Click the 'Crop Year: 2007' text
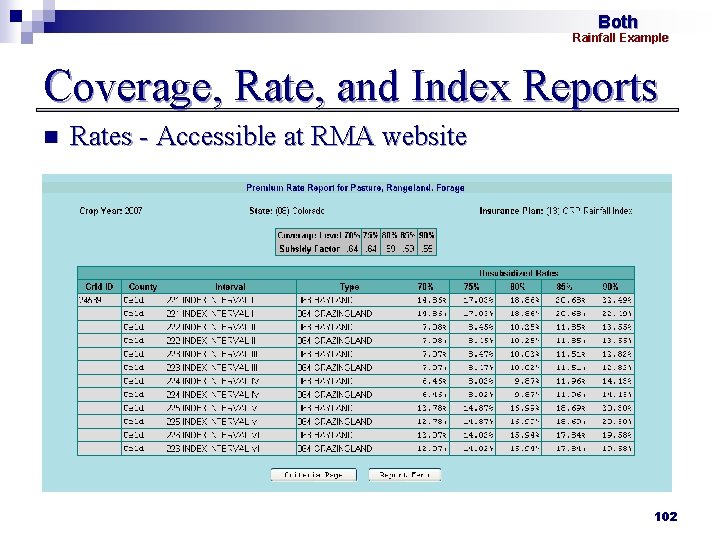This screenshot has width=720, height=540. point(111,211)
